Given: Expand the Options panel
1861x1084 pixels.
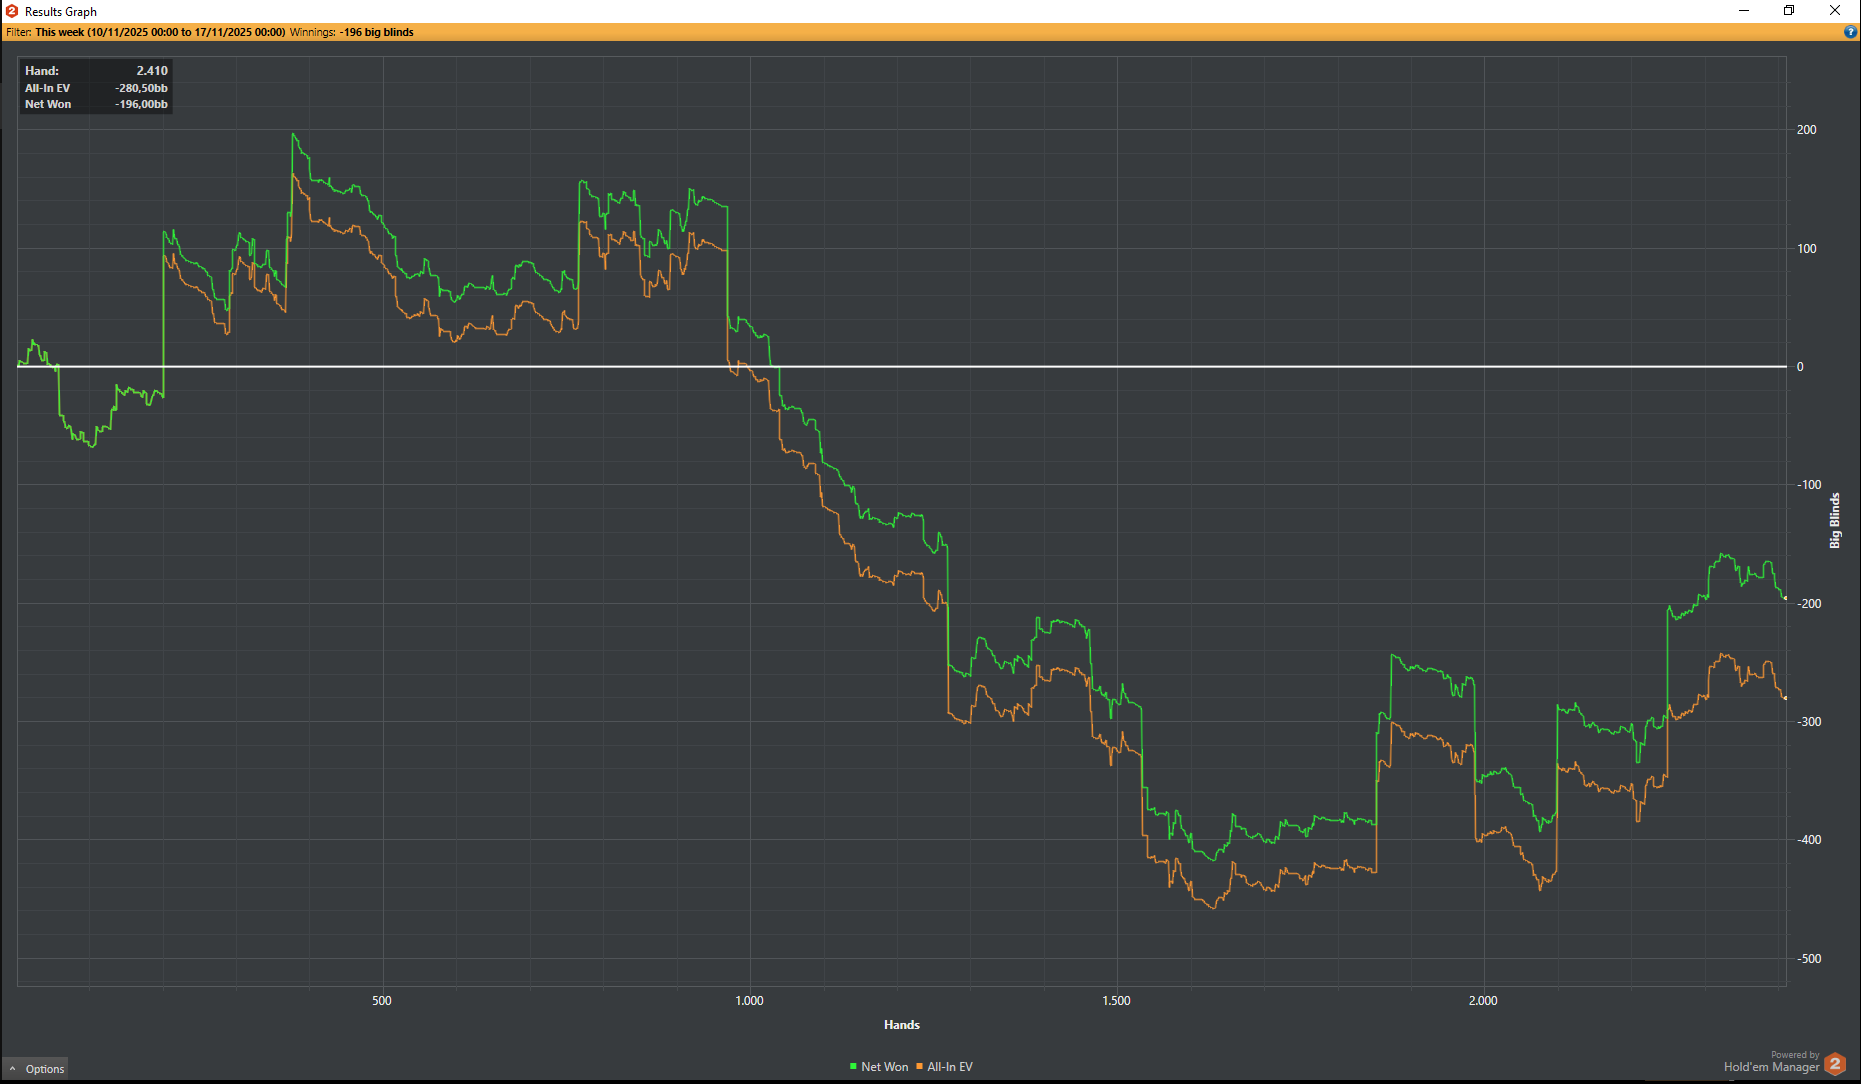Looking at the screenshot, I should click(x=36, y=1069).
